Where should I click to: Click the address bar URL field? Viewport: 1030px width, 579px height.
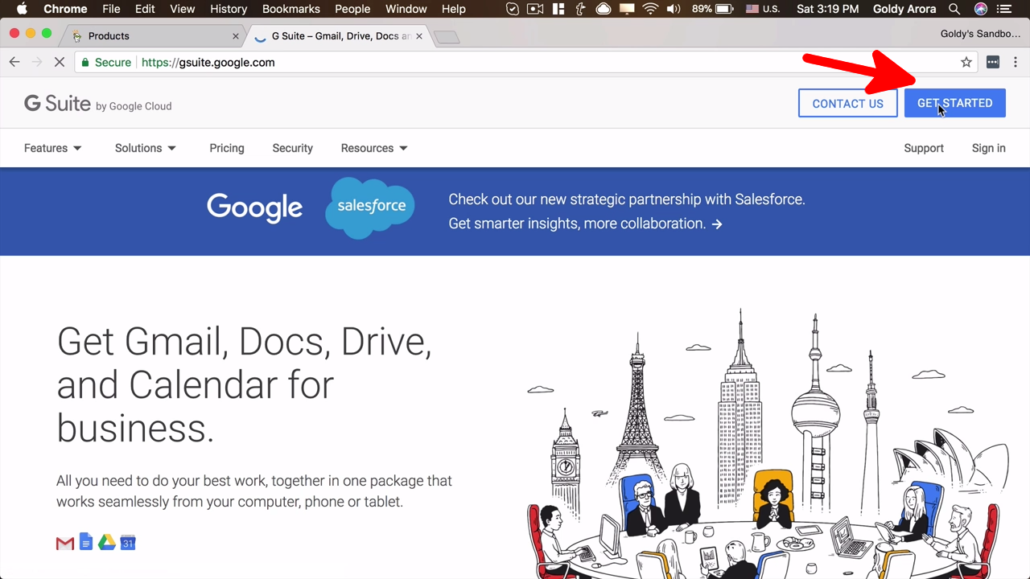tap(526, 62)
